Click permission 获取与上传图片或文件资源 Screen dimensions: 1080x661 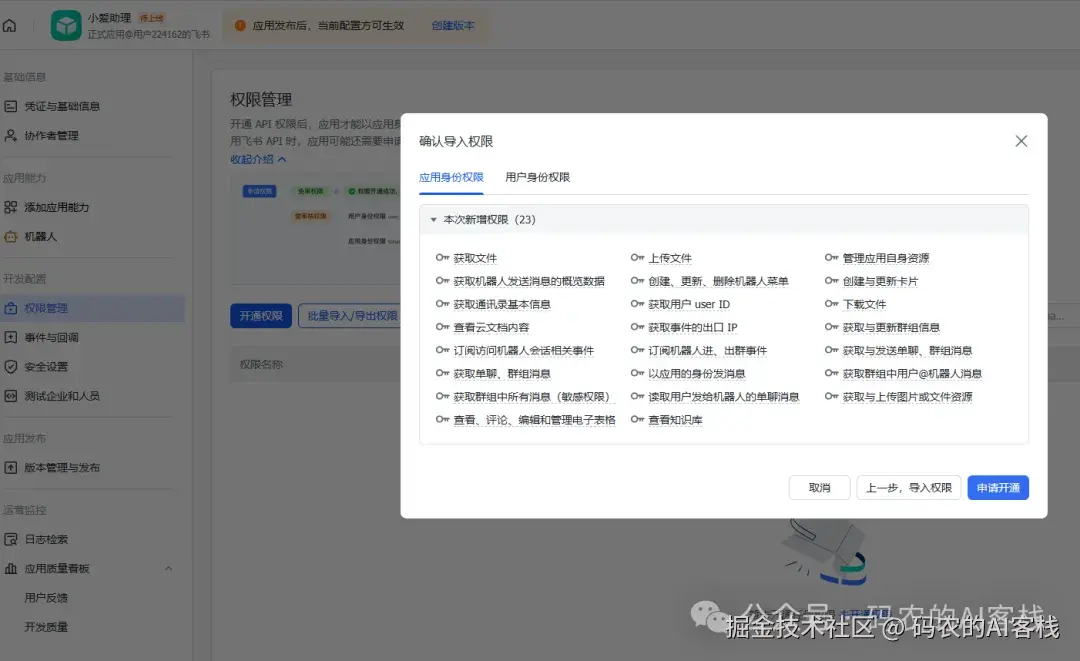pos(908,397)
